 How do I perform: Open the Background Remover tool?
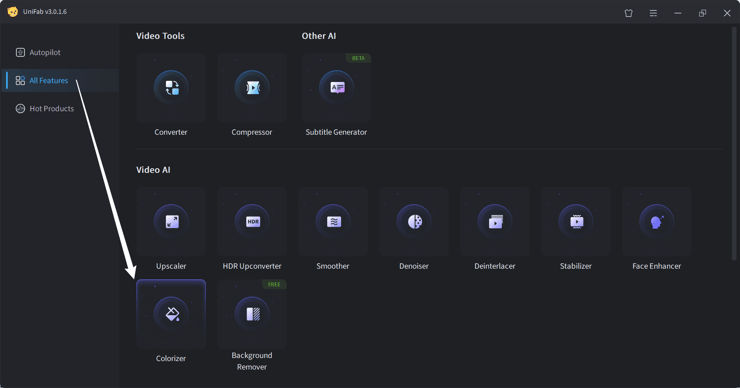click(252, 314)
